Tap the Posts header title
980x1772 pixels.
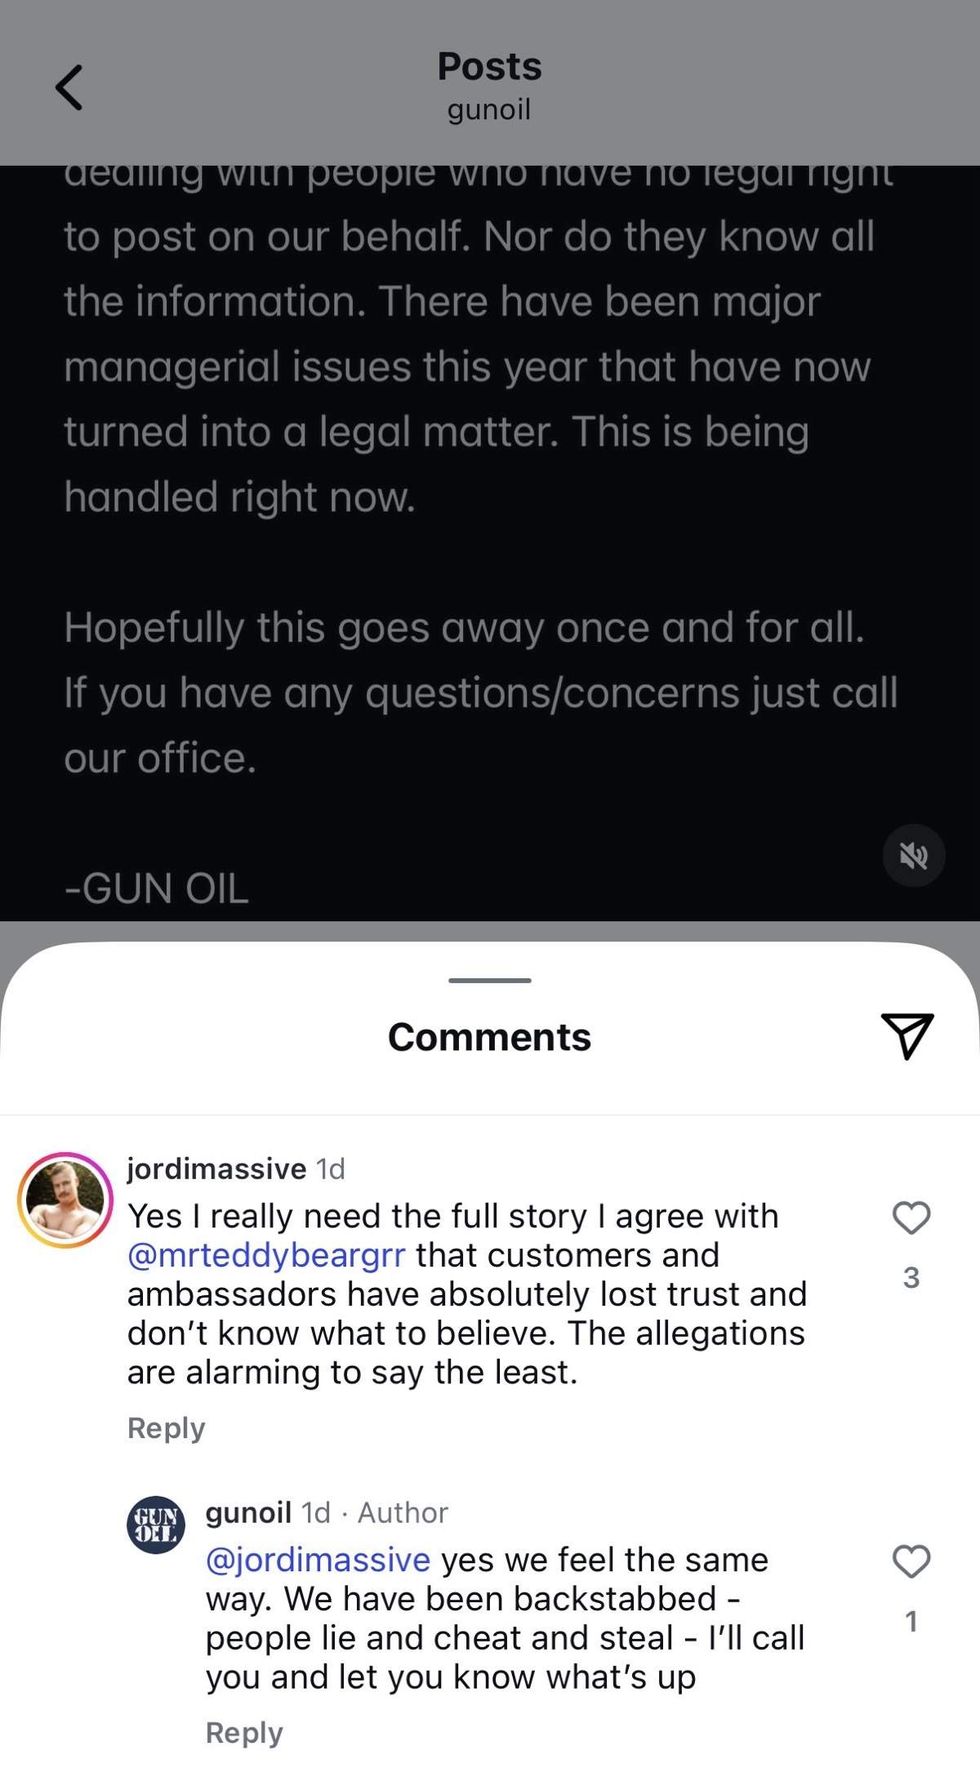[489, 66]
